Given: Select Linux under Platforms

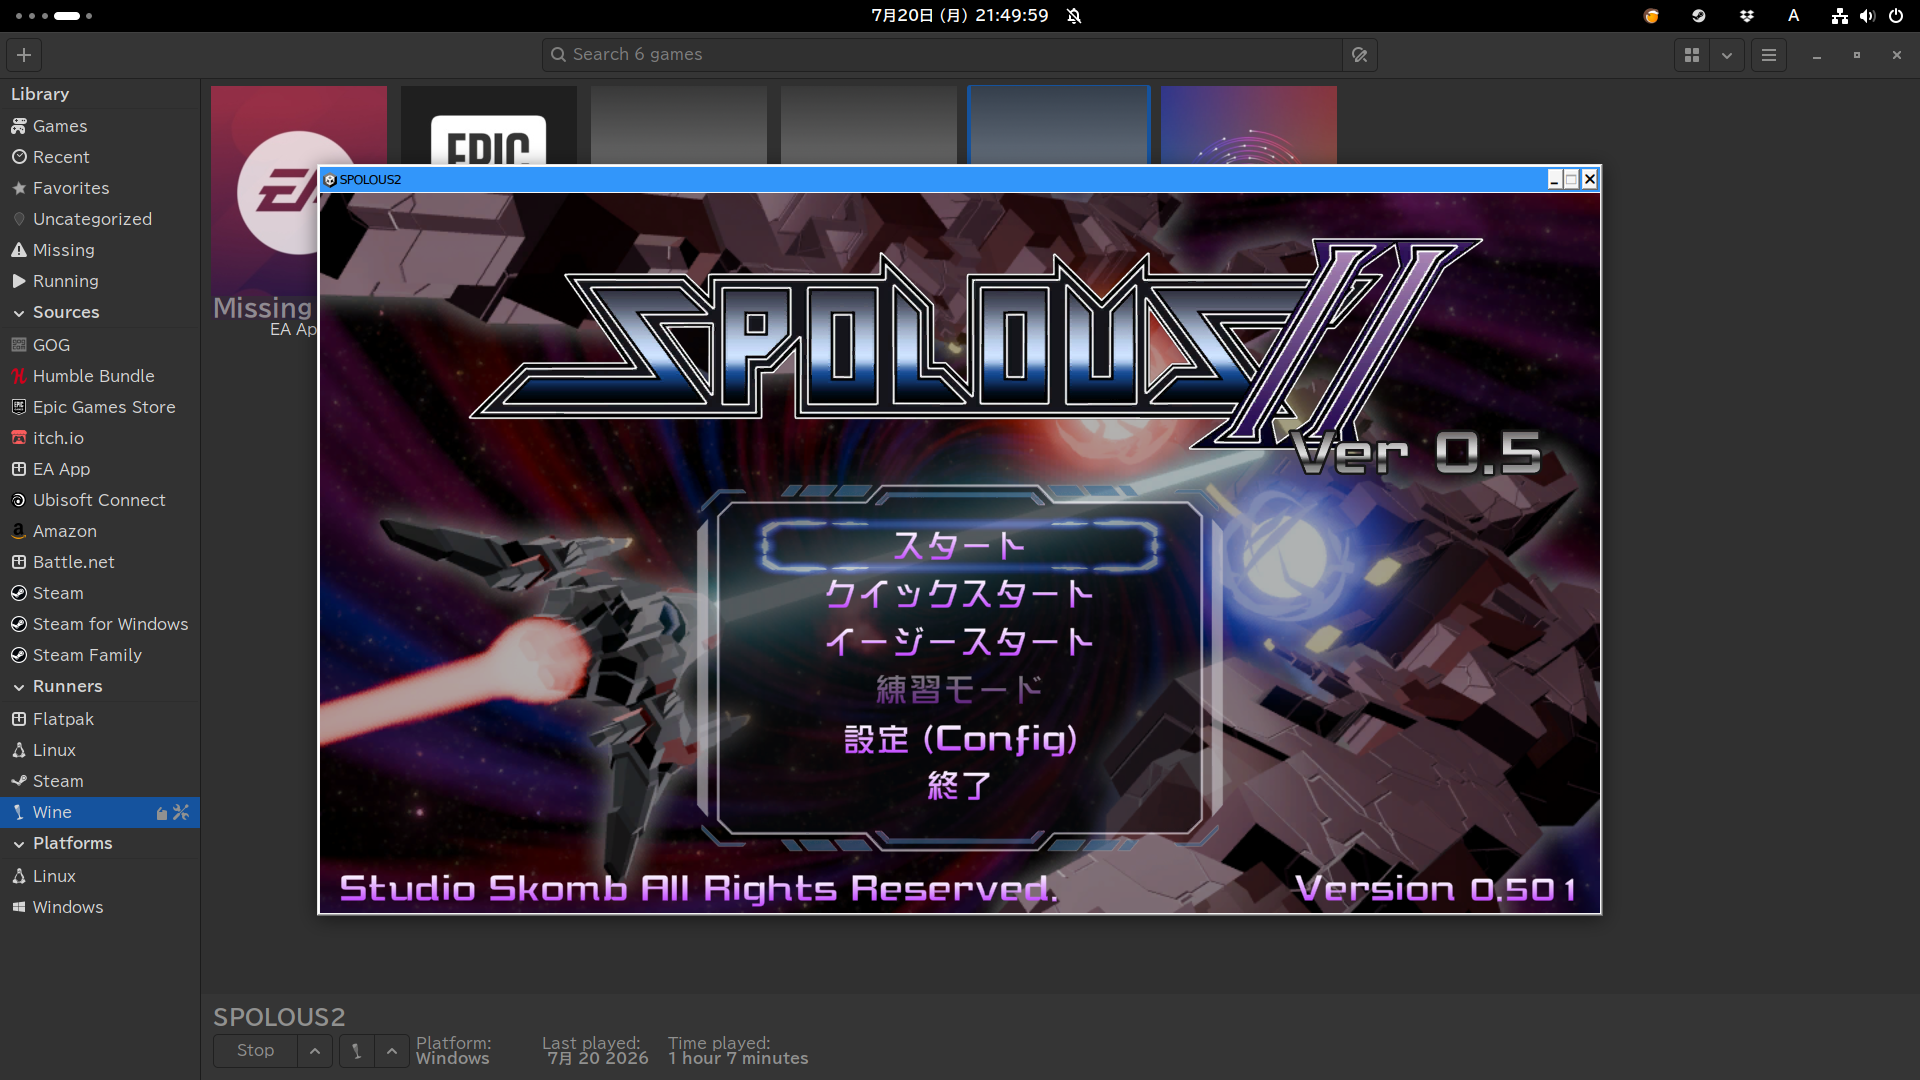Looking at the screenshot, I should click(100, 876).
